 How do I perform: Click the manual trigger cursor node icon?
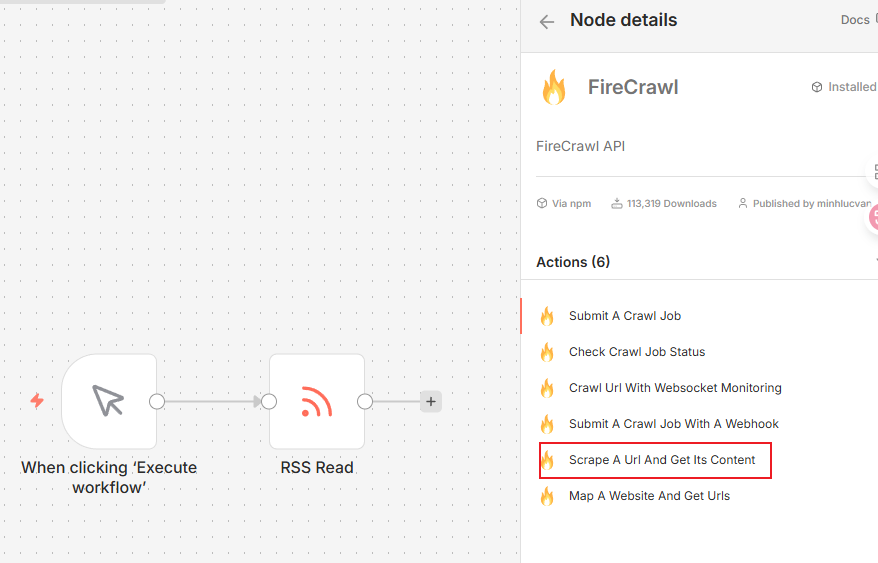108,402
